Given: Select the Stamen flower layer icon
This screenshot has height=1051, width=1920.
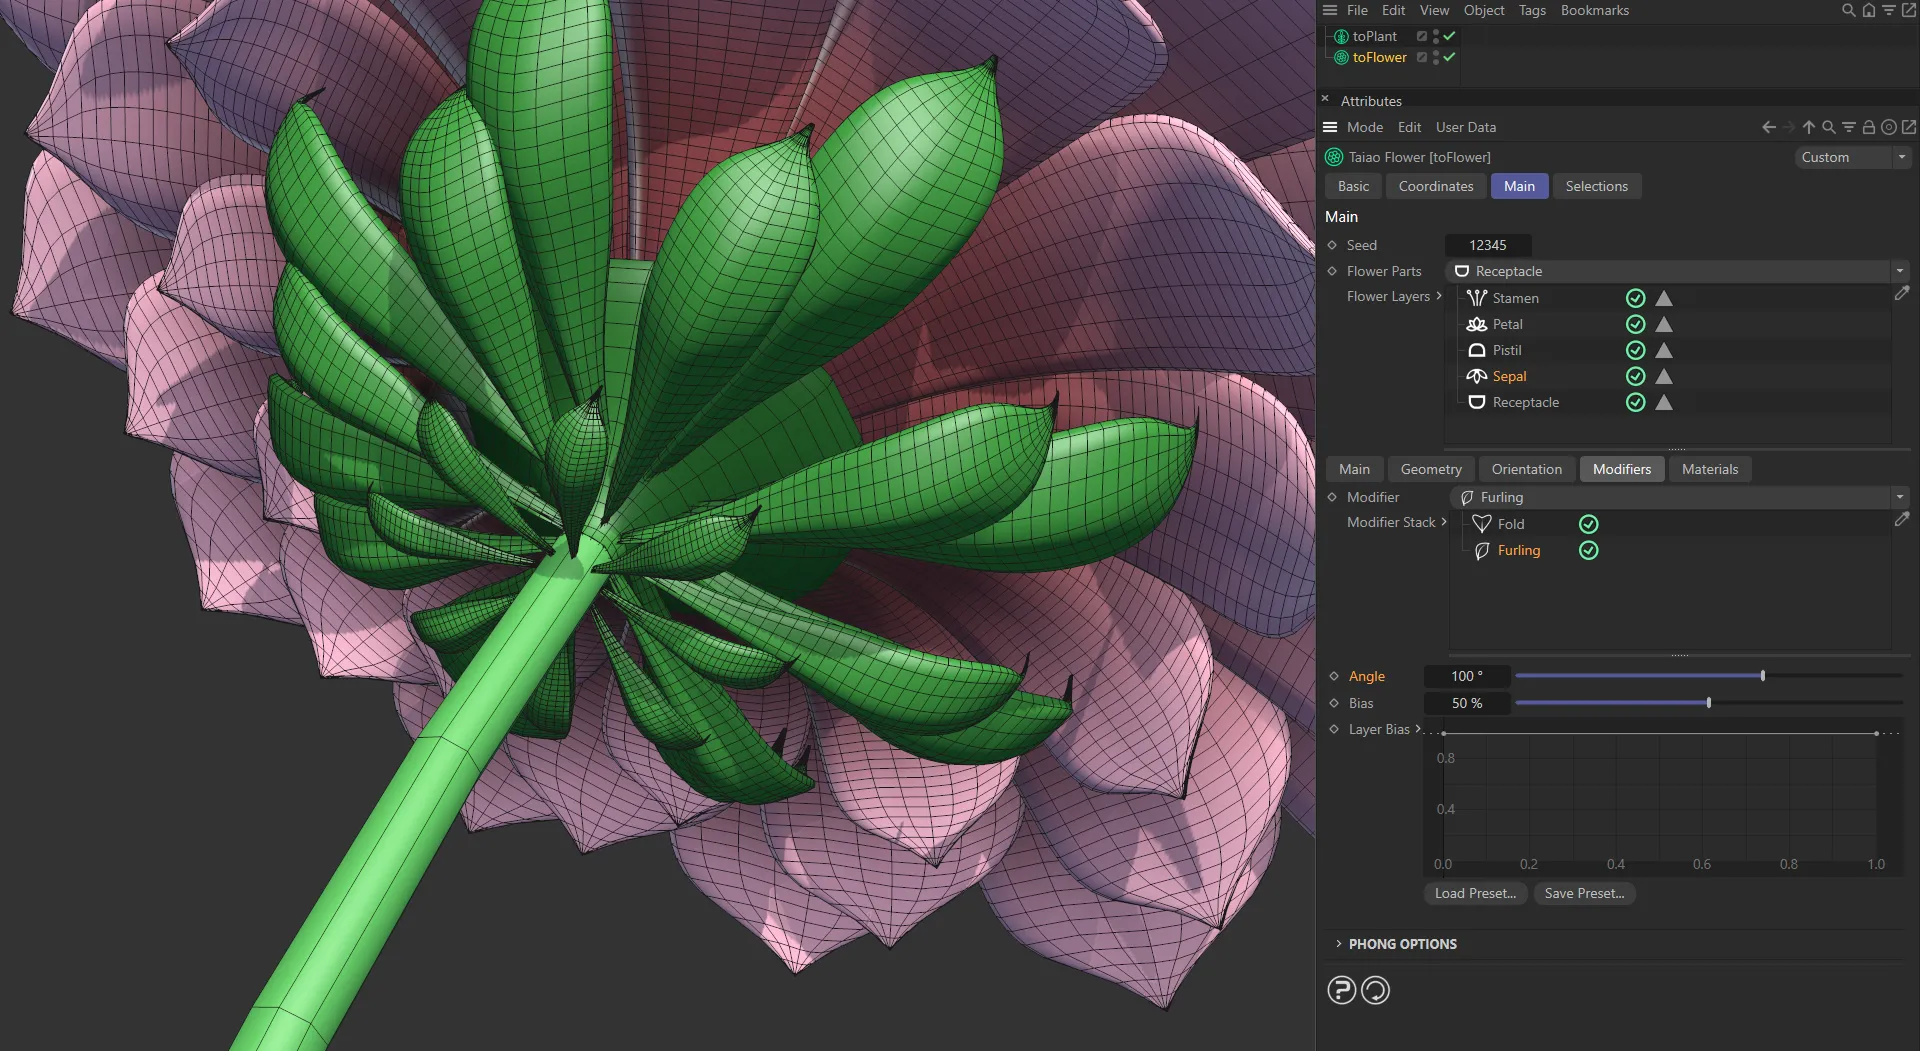Looking at the screenshot, I should (x=1476, y=297).
